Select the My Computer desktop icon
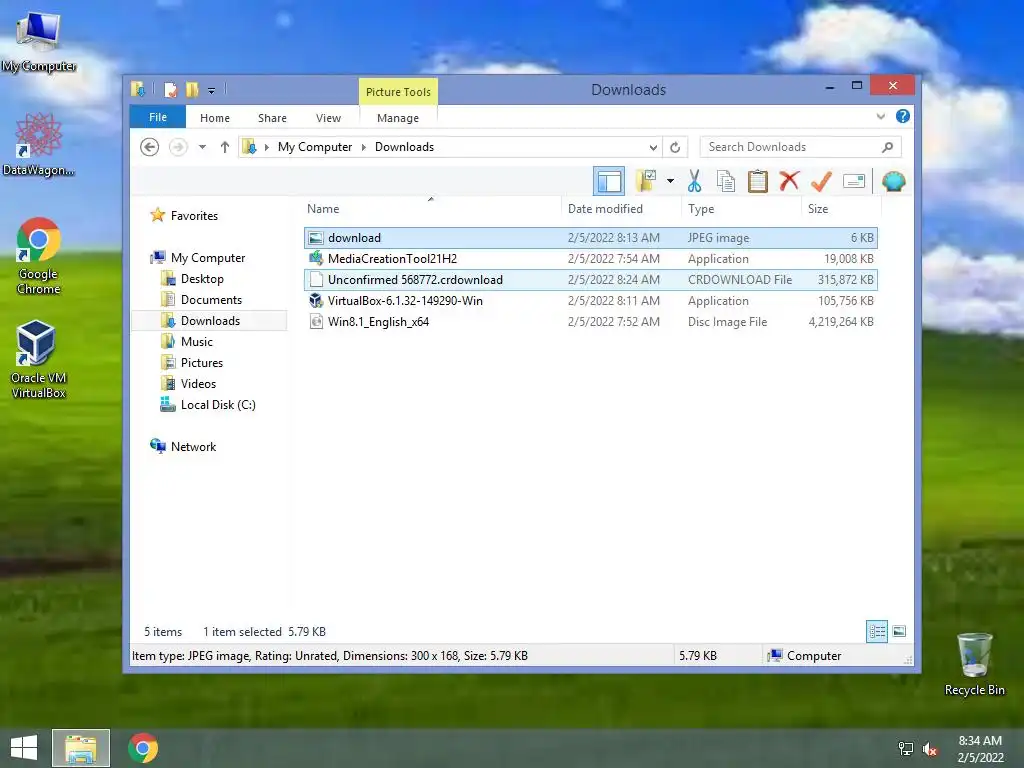 click(x=39, y=42)
